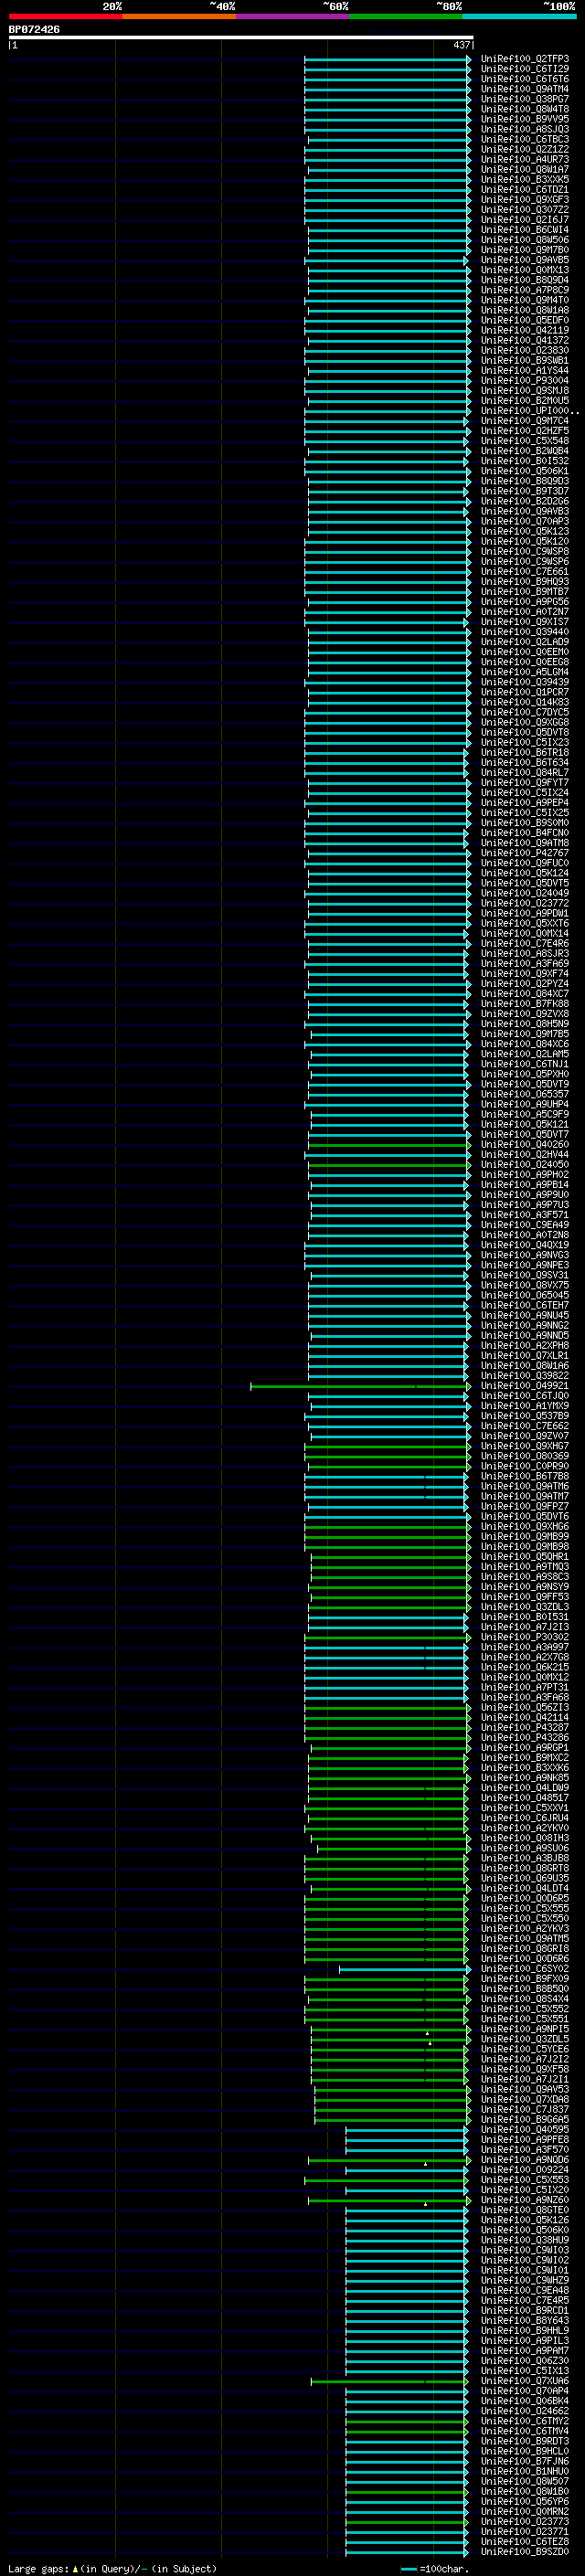This screenshot has height=2576, width=585.
Task: Click the purple ~60% identity legend segment
Action: coord(292,16)
